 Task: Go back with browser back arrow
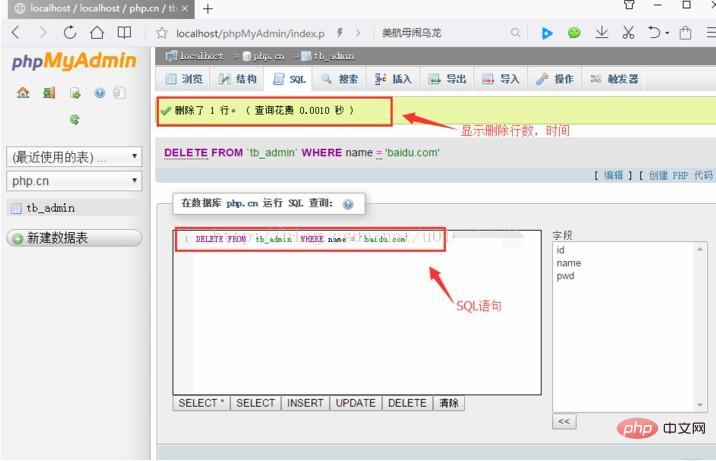click(16, 32)
